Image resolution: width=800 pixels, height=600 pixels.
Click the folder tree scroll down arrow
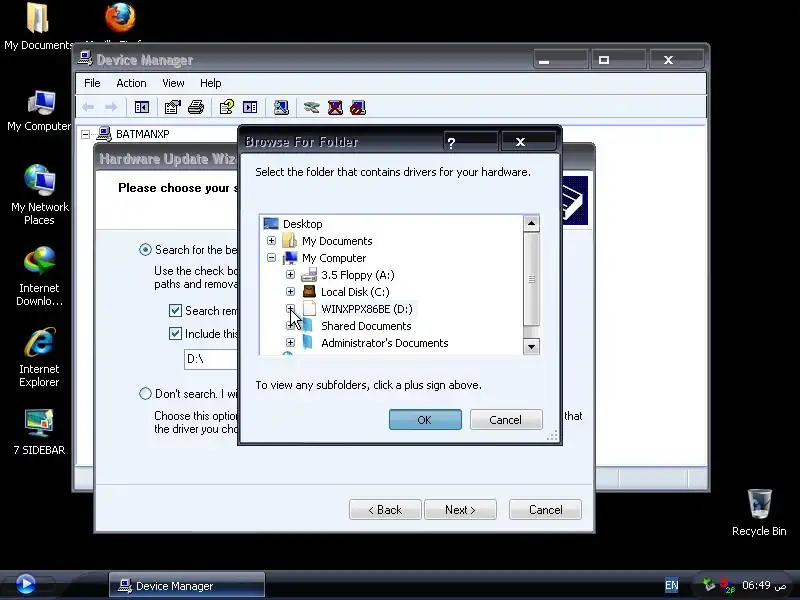pos(531,347)
